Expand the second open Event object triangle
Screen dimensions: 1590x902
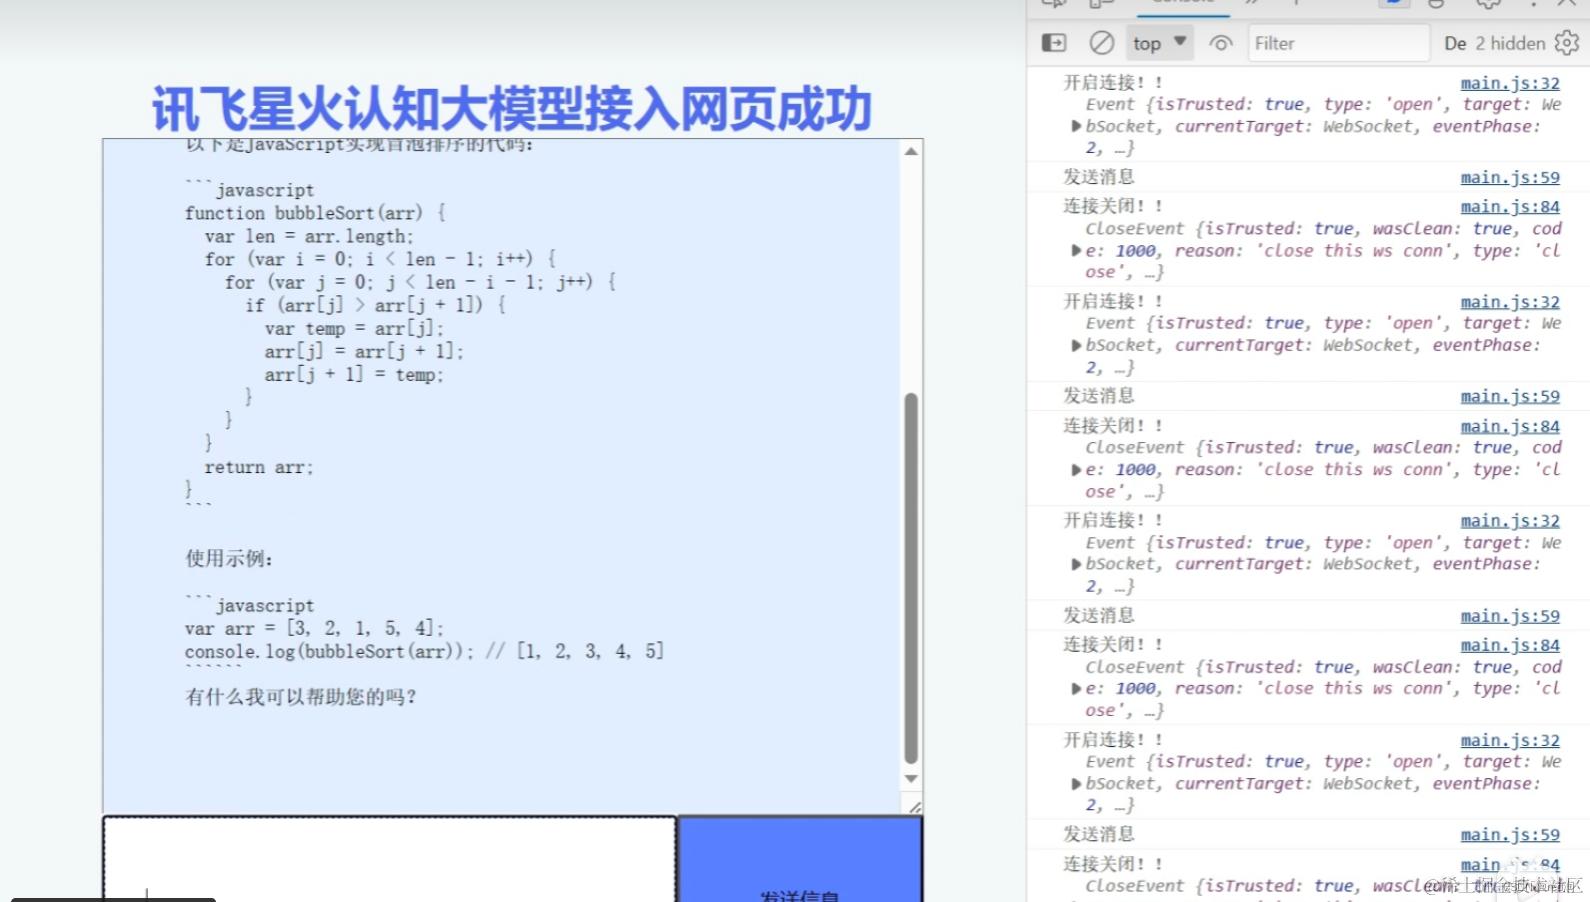(x=1076, y=345)
